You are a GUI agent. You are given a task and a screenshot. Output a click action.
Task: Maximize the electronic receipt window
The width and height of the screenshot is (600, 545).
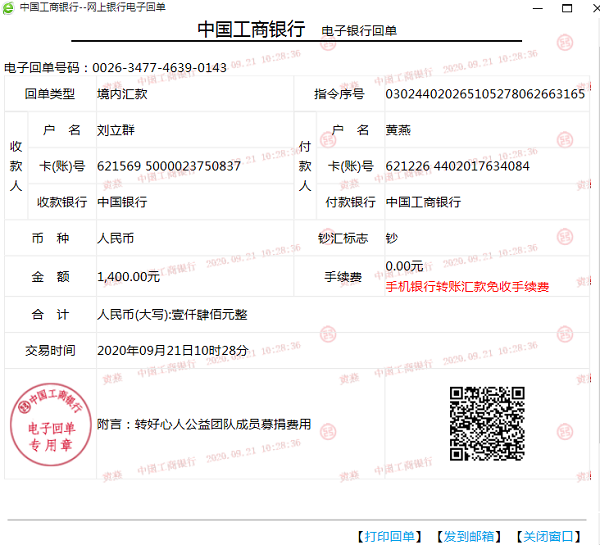567,8
